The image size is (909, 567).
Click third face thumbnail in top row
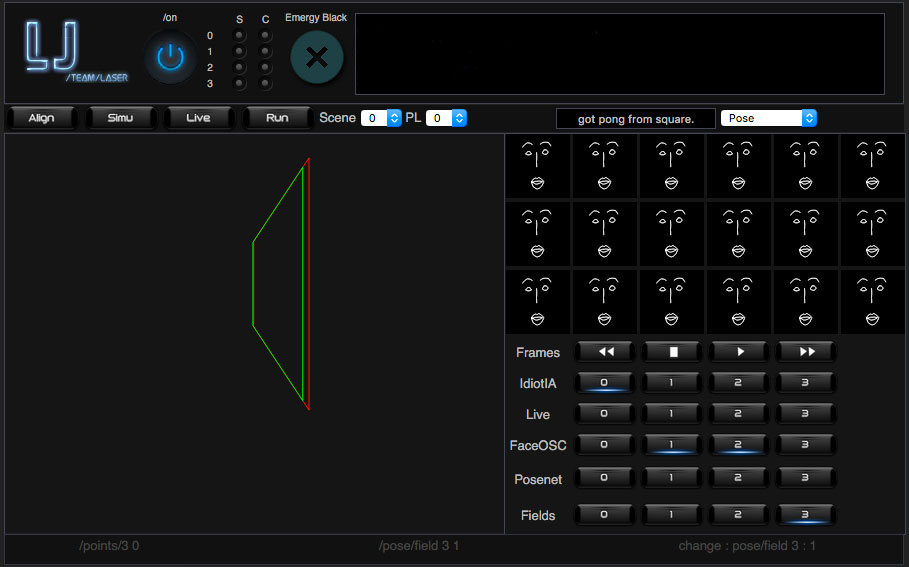[671, 166]
